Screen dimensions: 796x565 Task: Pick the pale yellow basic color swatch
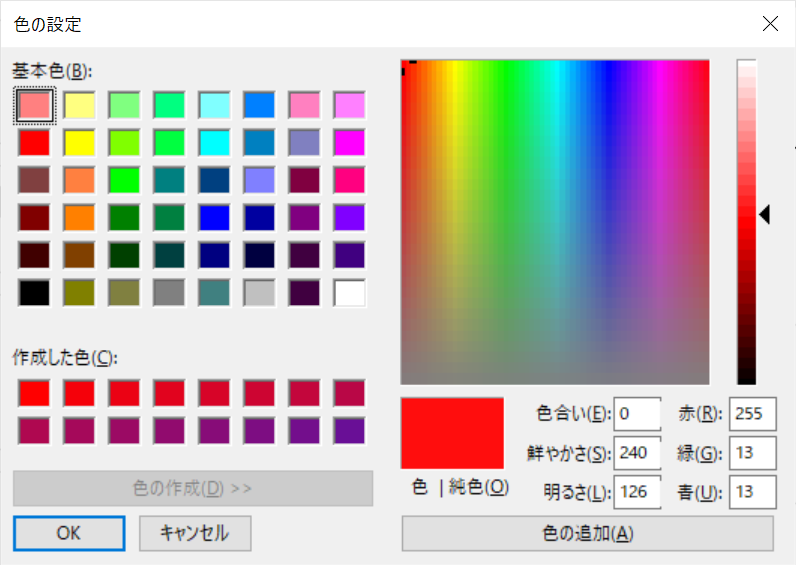(x=79, y=105)
